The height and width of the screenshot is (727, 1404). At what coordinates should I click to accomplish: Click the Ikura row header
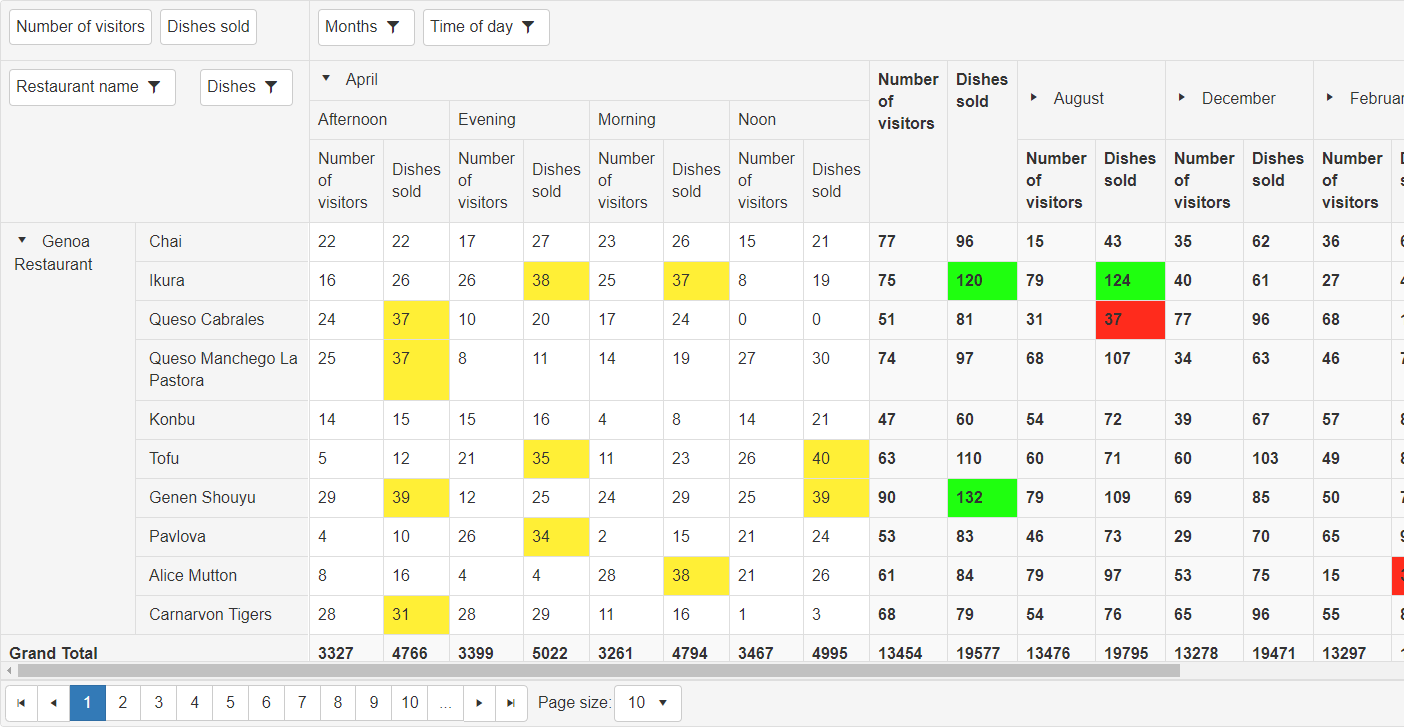(223, 281)
